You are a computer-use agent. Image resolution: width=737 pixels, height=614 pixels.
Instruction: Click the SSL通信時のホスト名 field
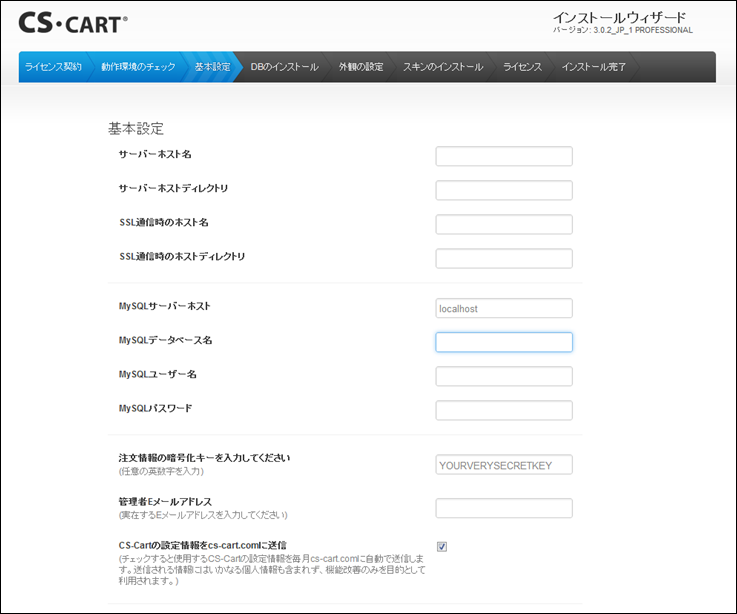point(504,224)
